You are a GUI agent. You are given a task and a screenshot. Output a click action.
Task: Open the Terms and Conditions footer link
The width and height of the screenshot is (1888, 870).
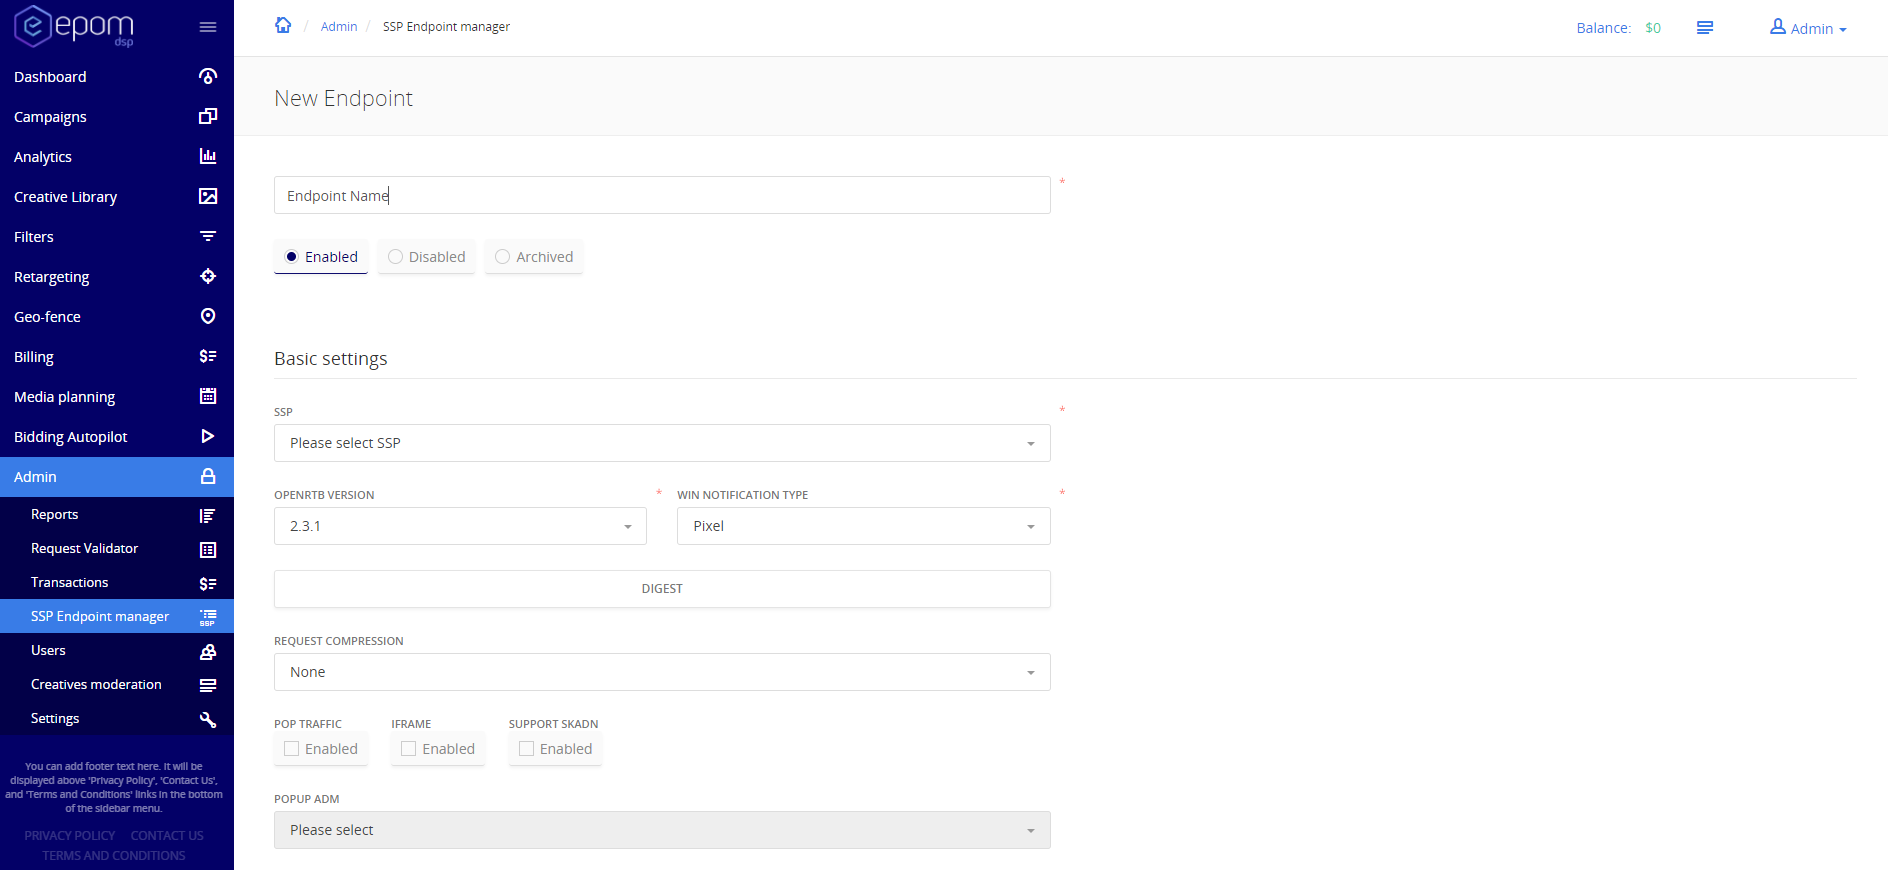pyautogui.click(x=114, y=856)
